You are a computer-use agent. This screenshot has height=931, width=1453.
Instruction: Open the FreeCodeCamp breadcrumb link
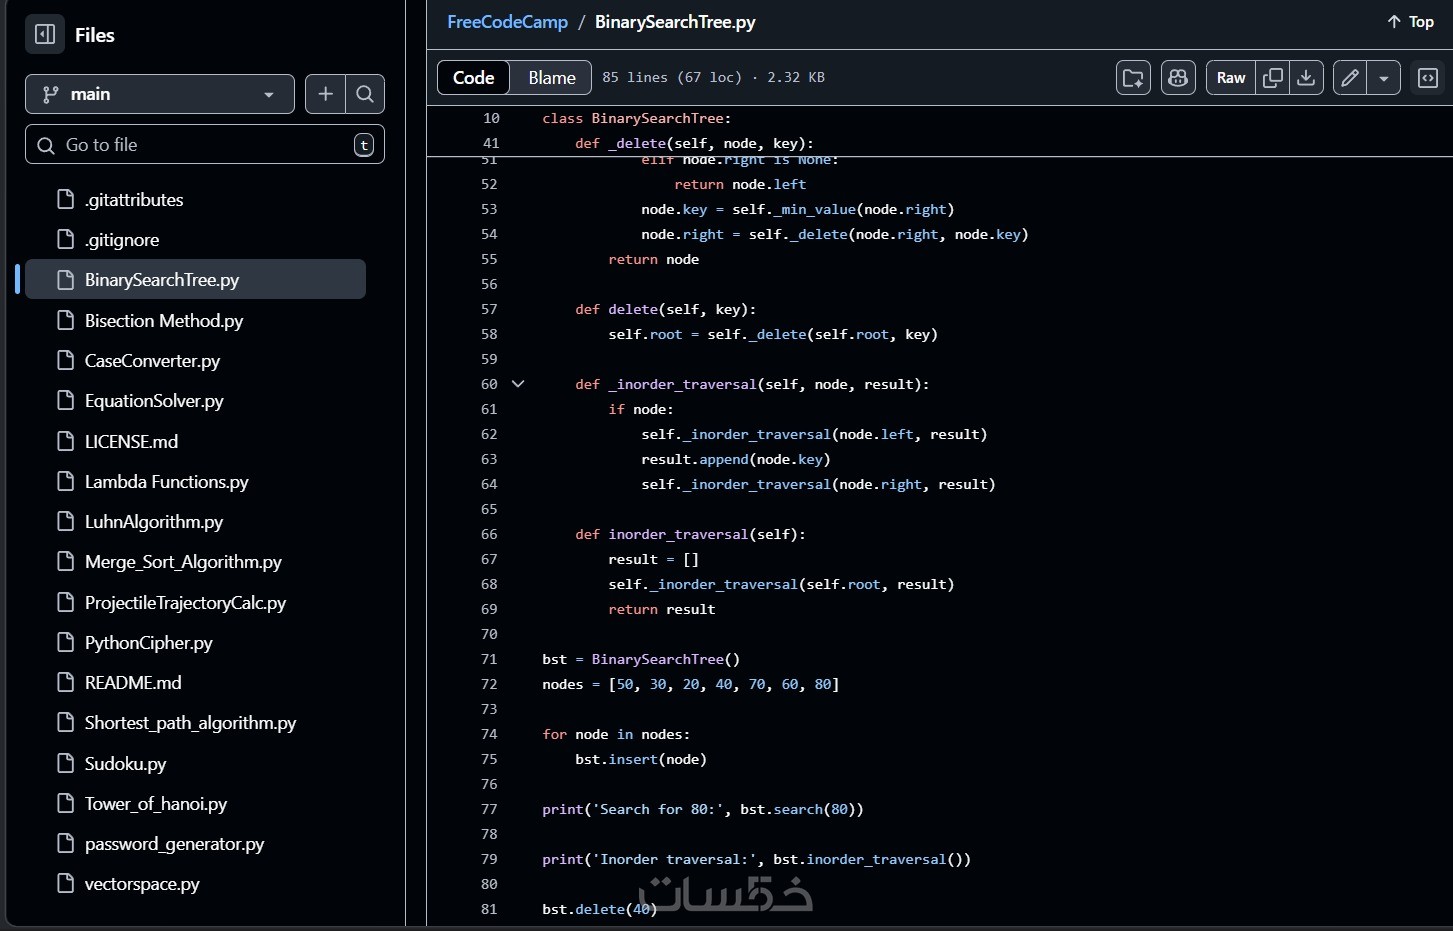pos(507,22)
